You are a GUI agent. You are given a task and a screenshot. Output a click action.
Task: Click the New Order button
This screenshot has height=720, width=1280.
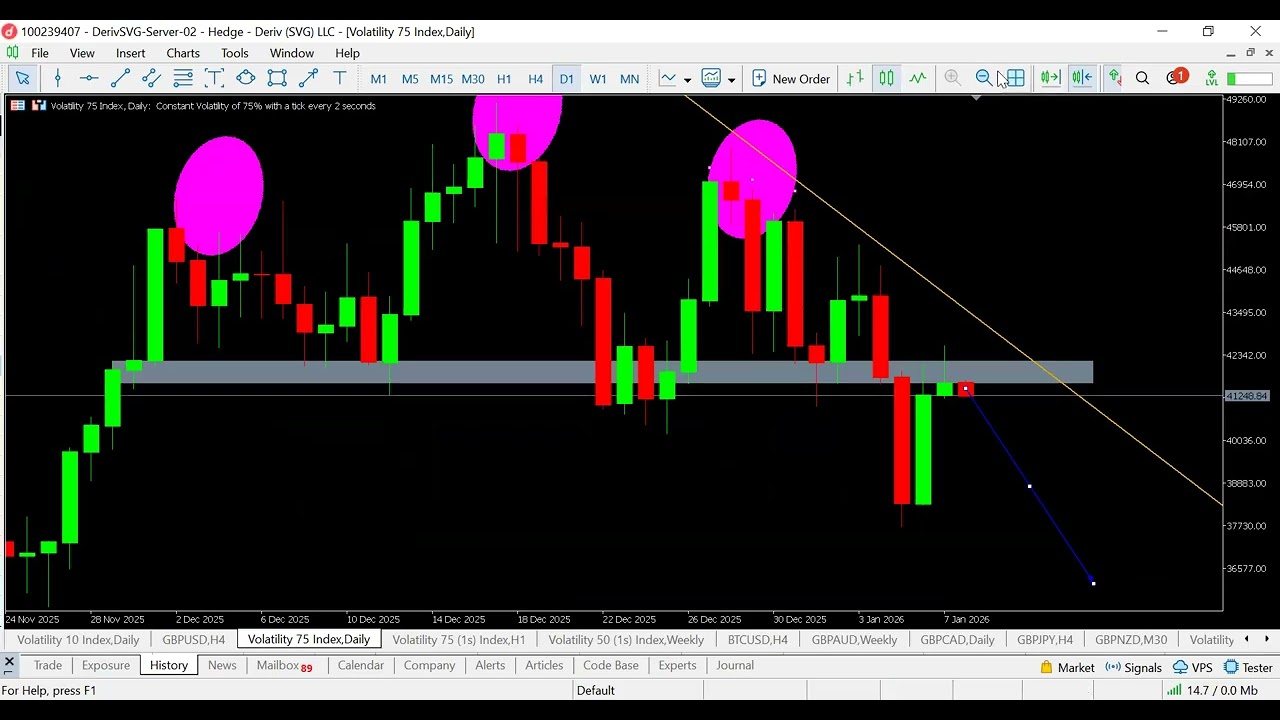click(x=791, y=79)
